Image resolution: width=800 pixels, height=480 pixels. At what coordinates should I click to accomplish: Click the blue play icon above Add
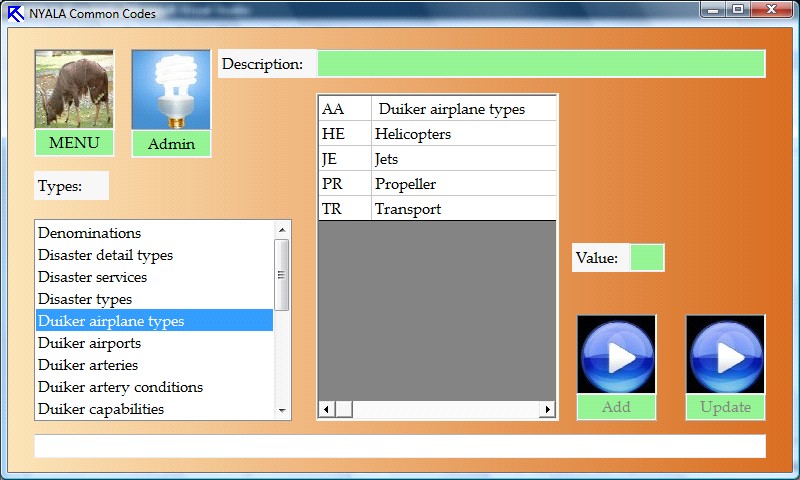[616, 355]
